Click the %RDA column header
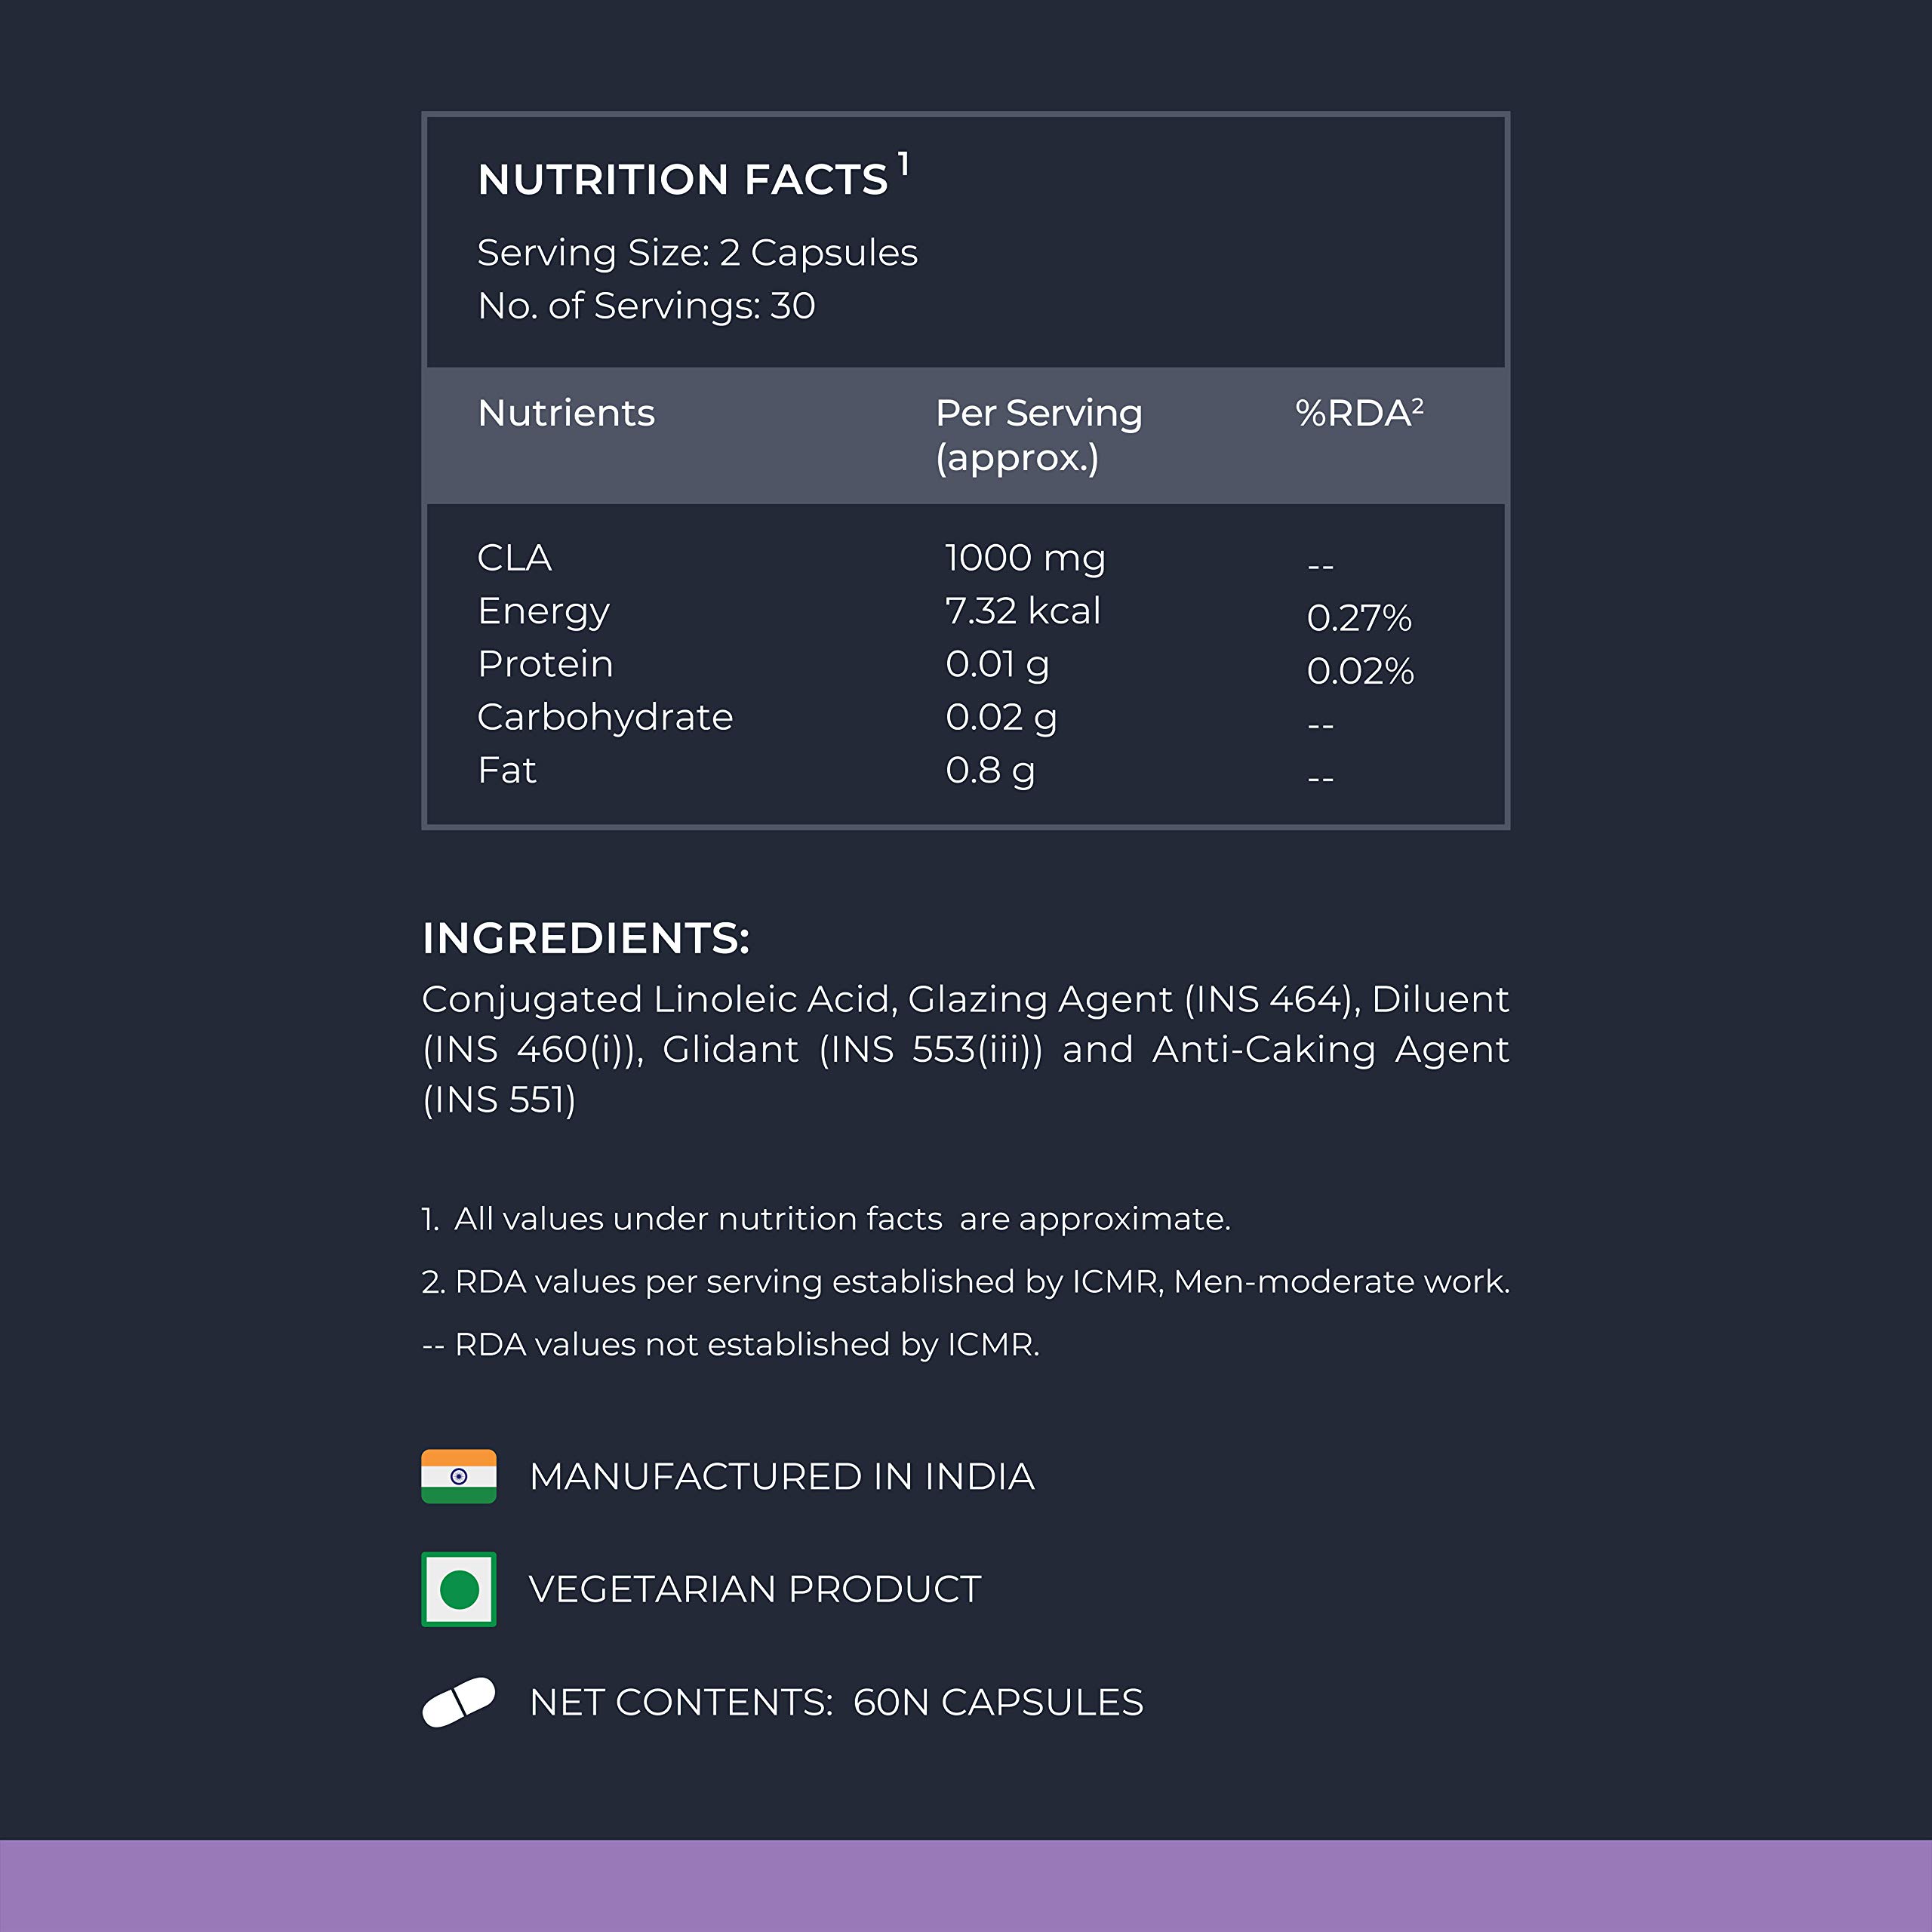This screenshot has height=1932, width=1932. pos(1359,412)
